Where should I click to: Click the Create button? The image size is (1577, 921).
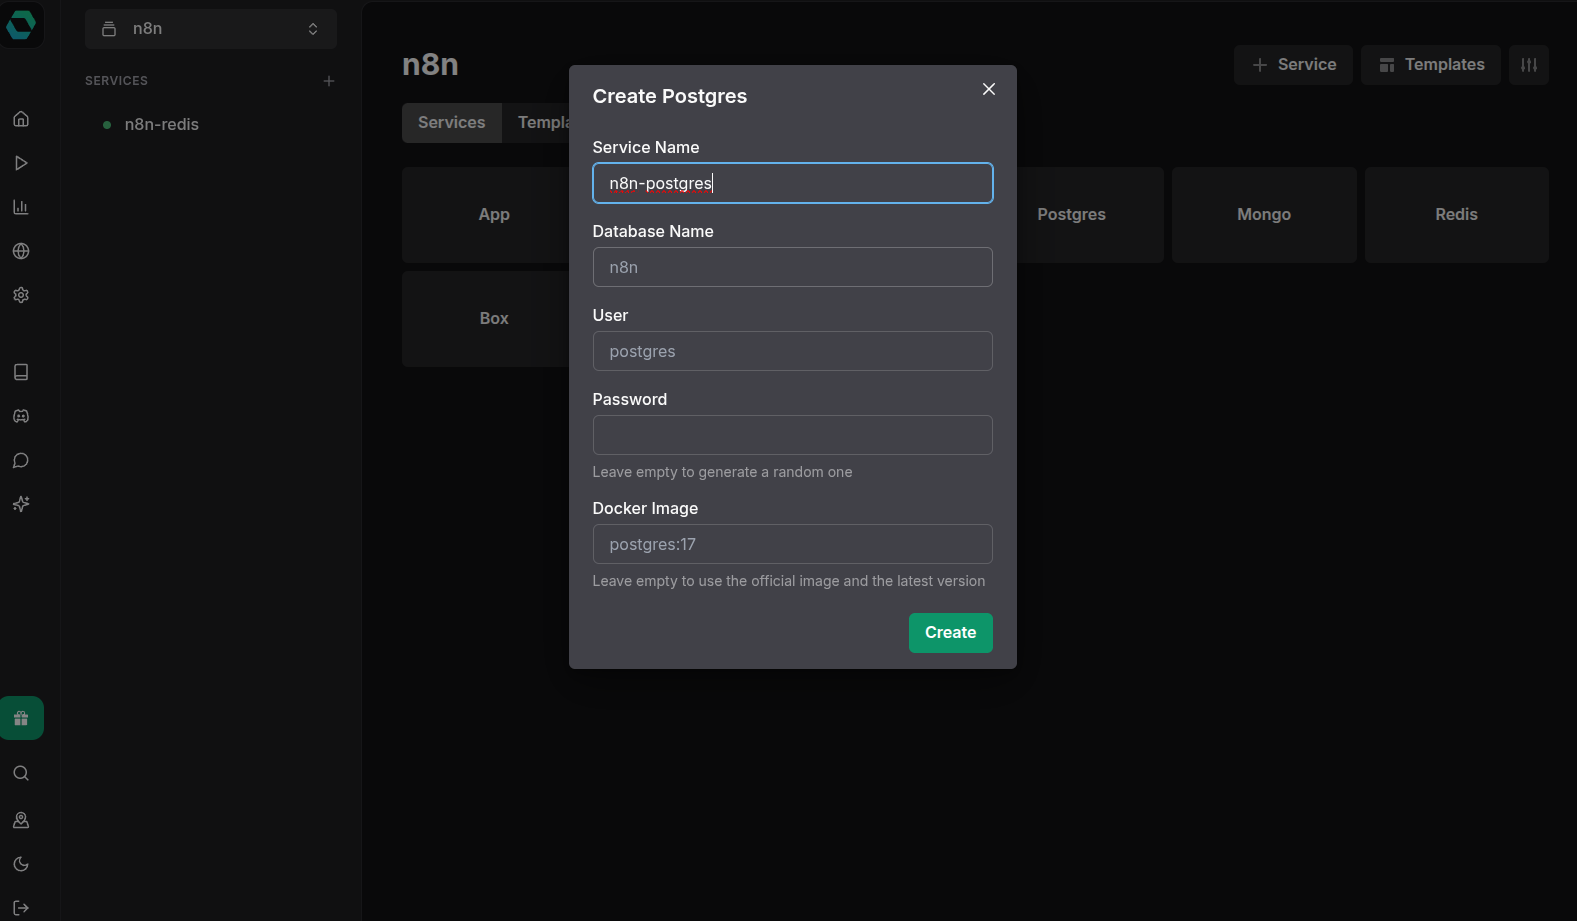(951, 633)
